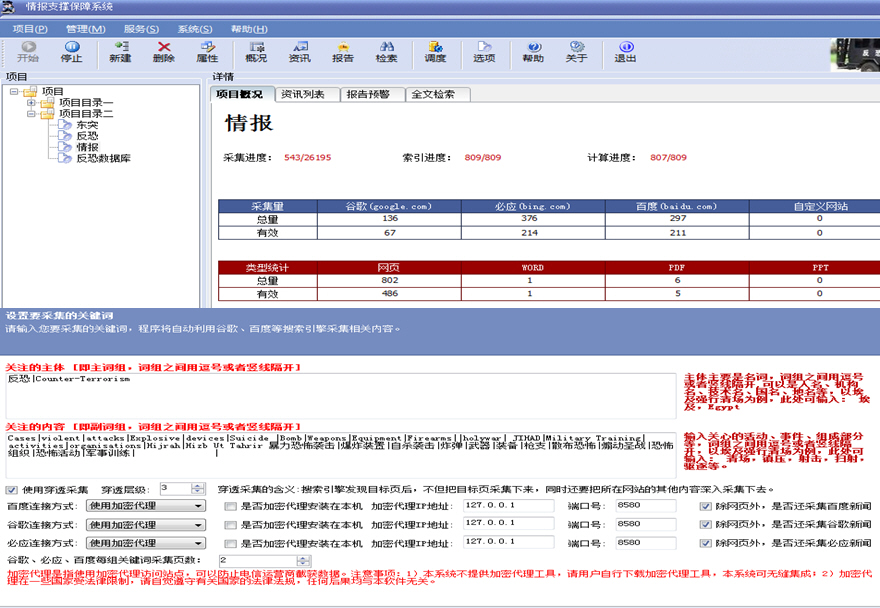Viewport: 880px width, 608px height.
Task: Select the 东突 tree item
Action: (x=87, y=125)
